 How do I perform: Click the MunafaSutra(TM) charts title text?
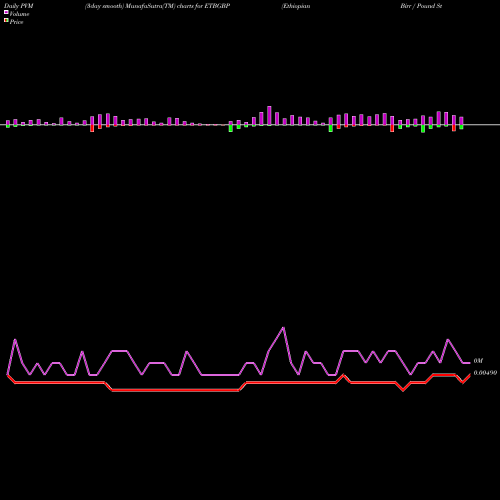[157, 6]
